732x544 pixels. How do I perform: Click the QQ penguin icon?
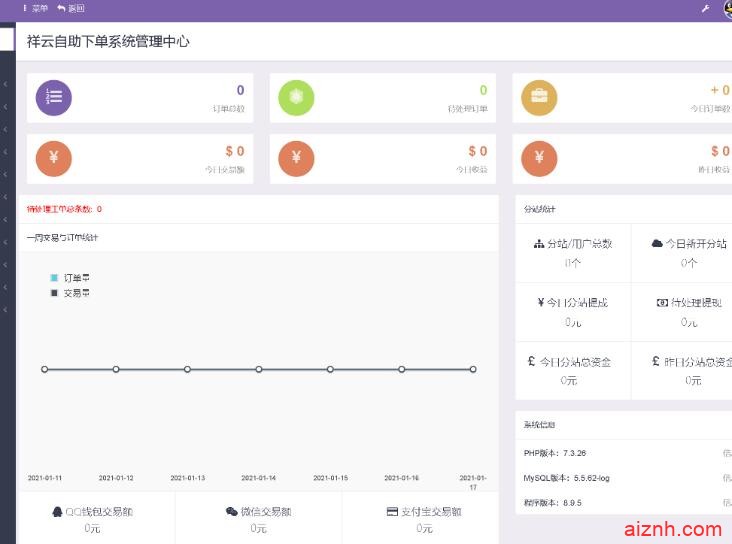57,512
